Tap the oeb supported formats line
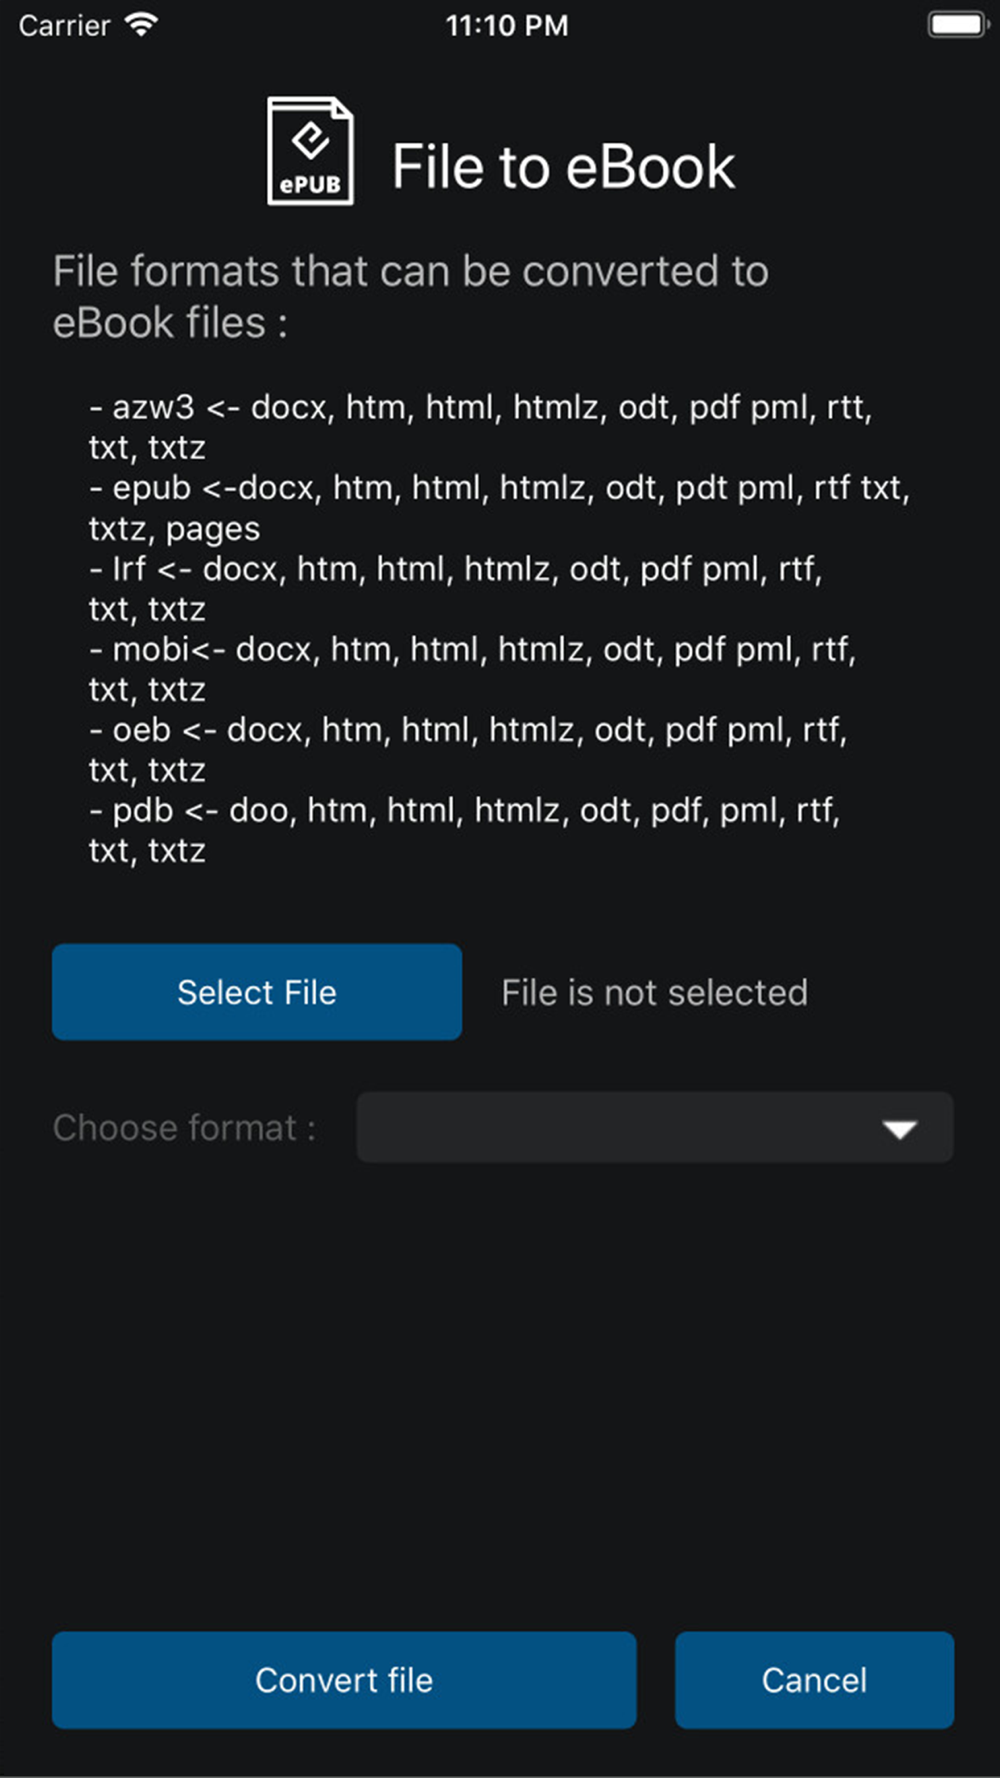Viewport: 1000px width, 1778px height. coord(468,750)
